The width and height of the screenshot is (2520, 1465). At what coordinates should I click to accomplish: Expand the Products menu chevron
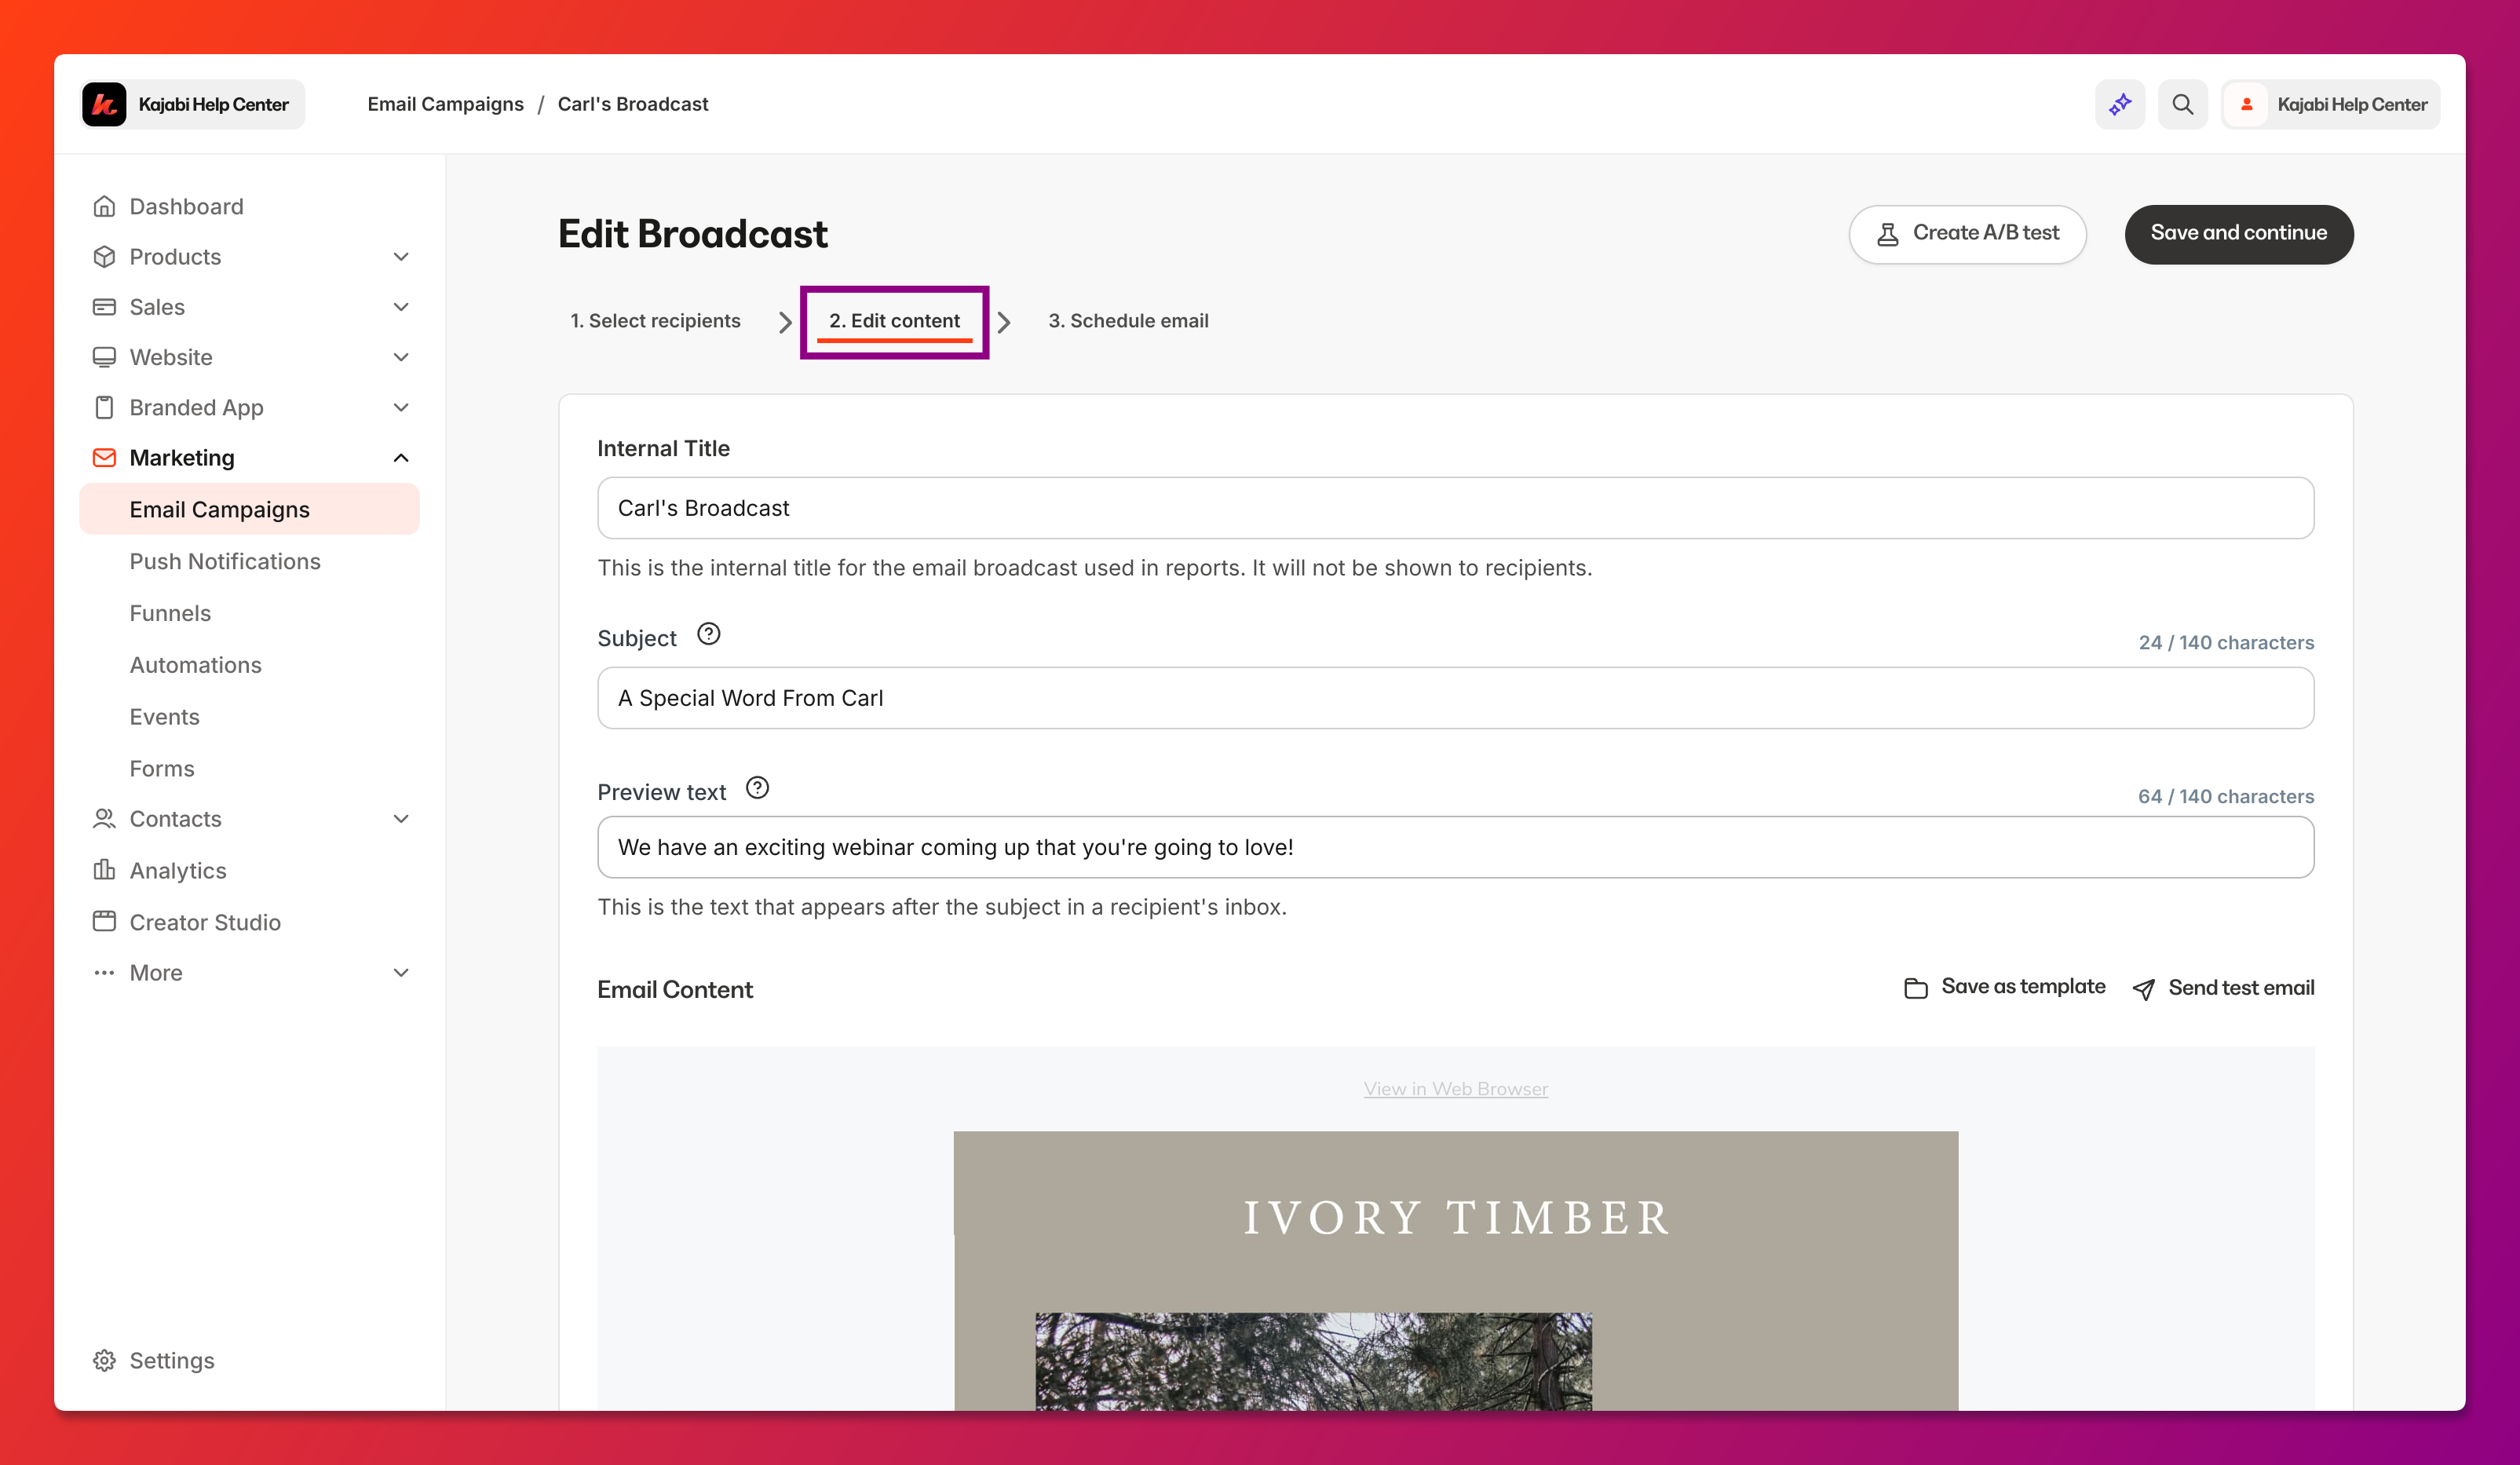pyautogui.click(x=401, y=257)
